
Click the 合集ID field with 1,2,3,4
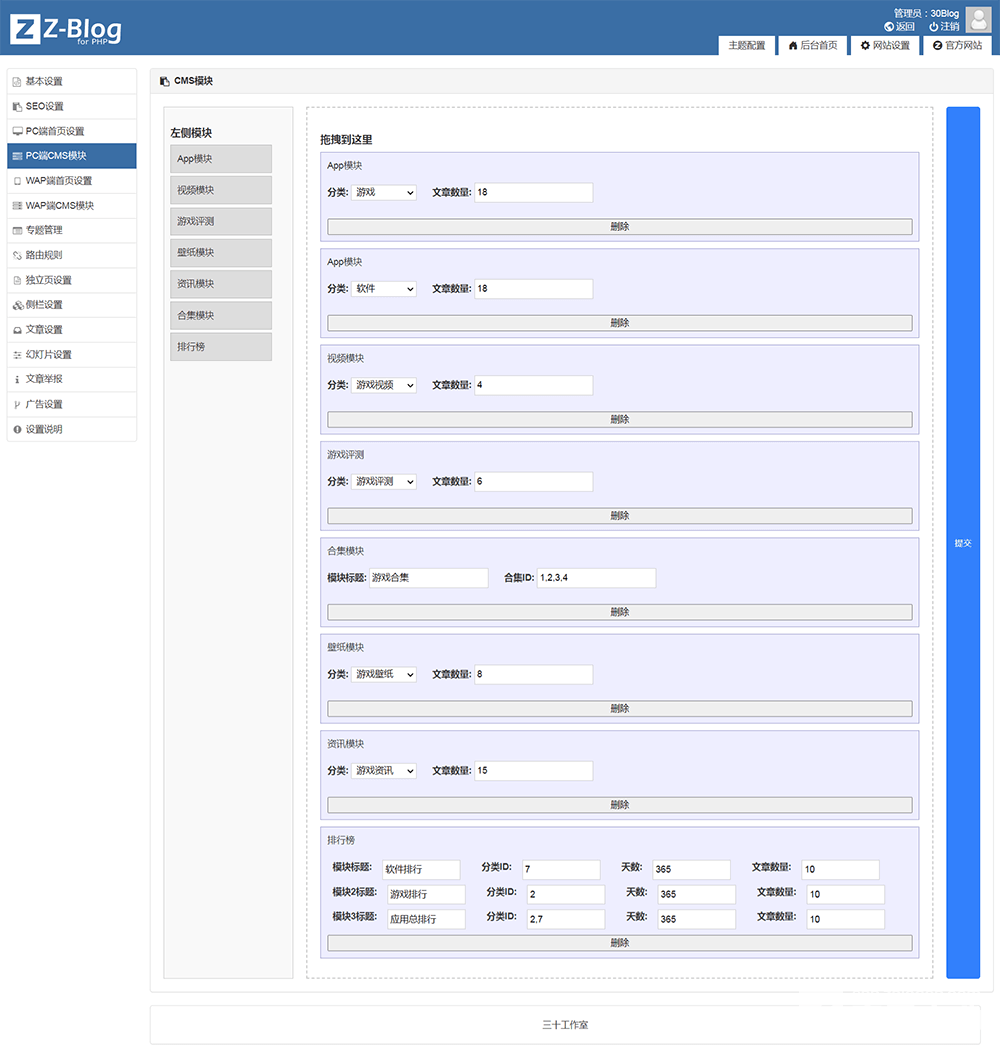[x=596, y=578]
